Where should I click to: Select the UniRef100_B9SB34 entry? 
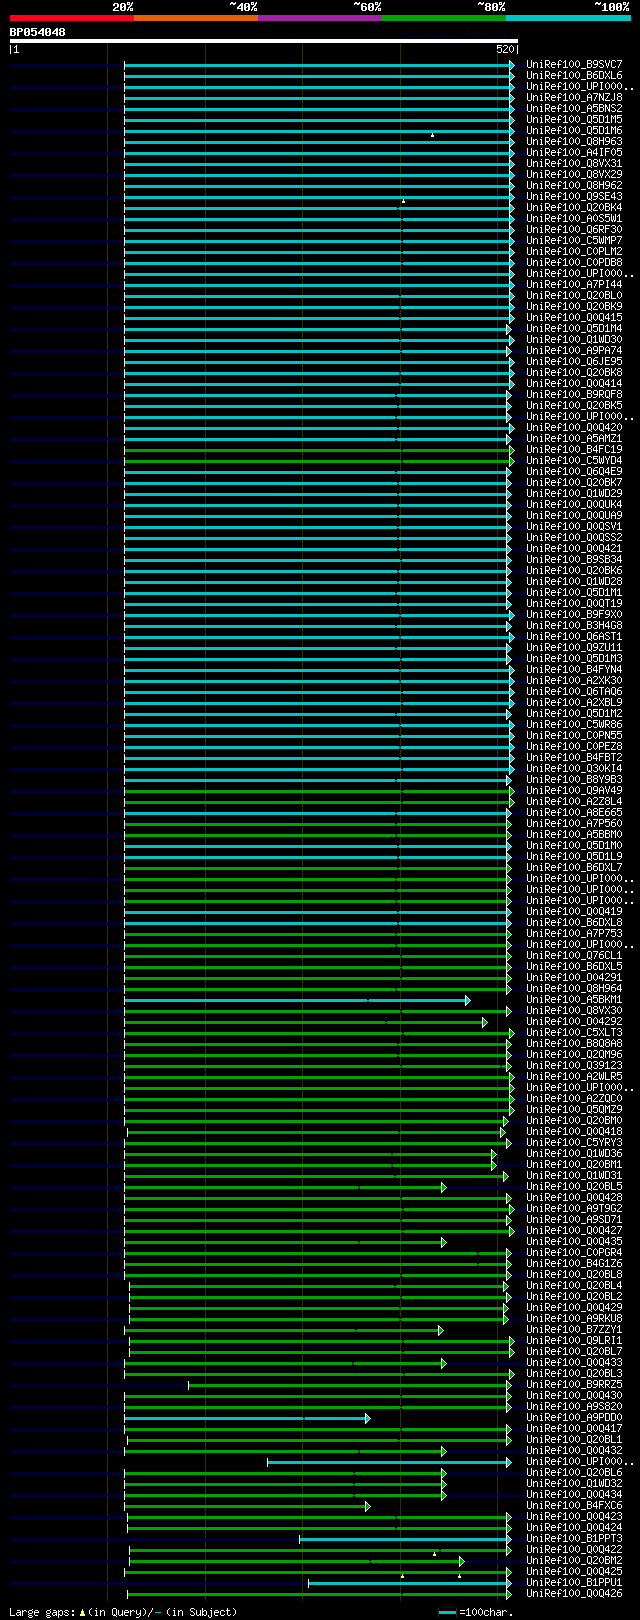[574, 559]
